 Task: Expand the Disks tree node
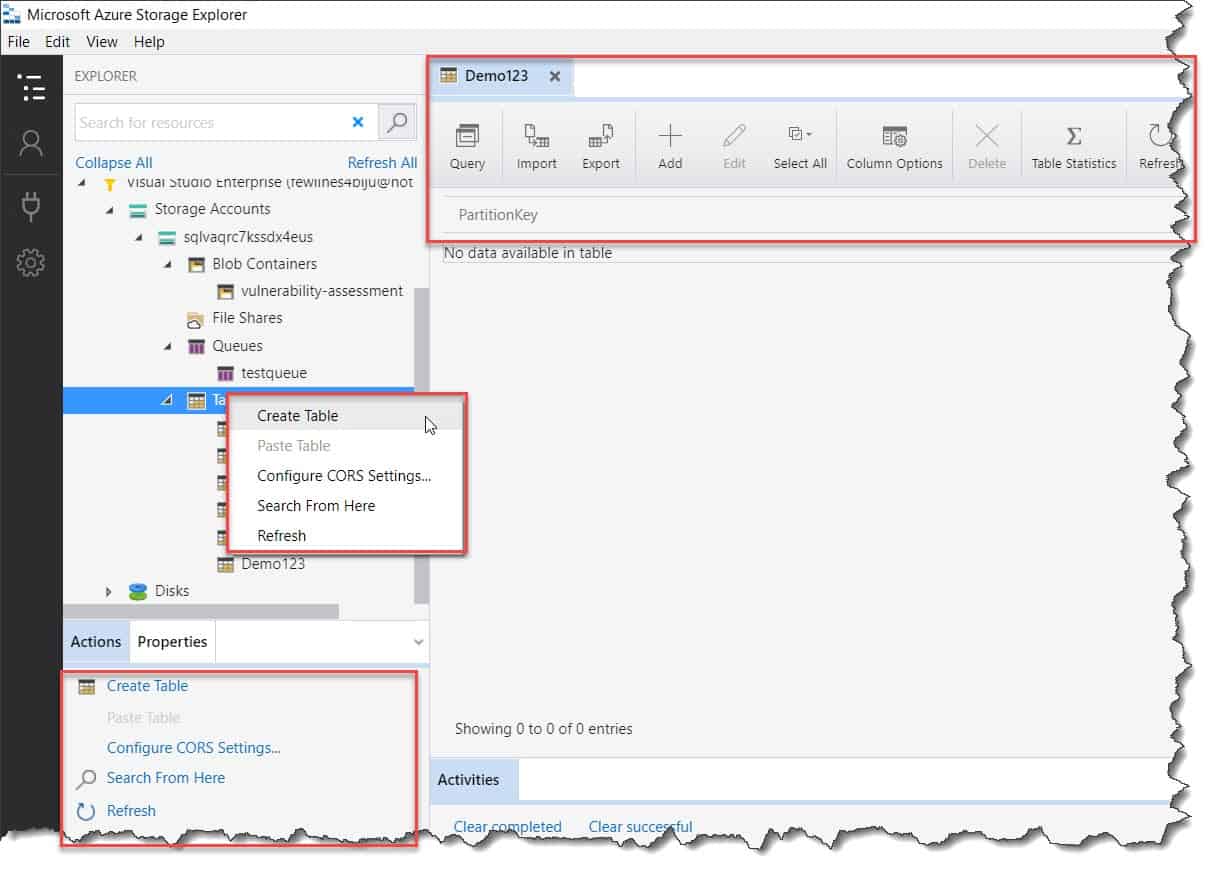coord(110,591)
